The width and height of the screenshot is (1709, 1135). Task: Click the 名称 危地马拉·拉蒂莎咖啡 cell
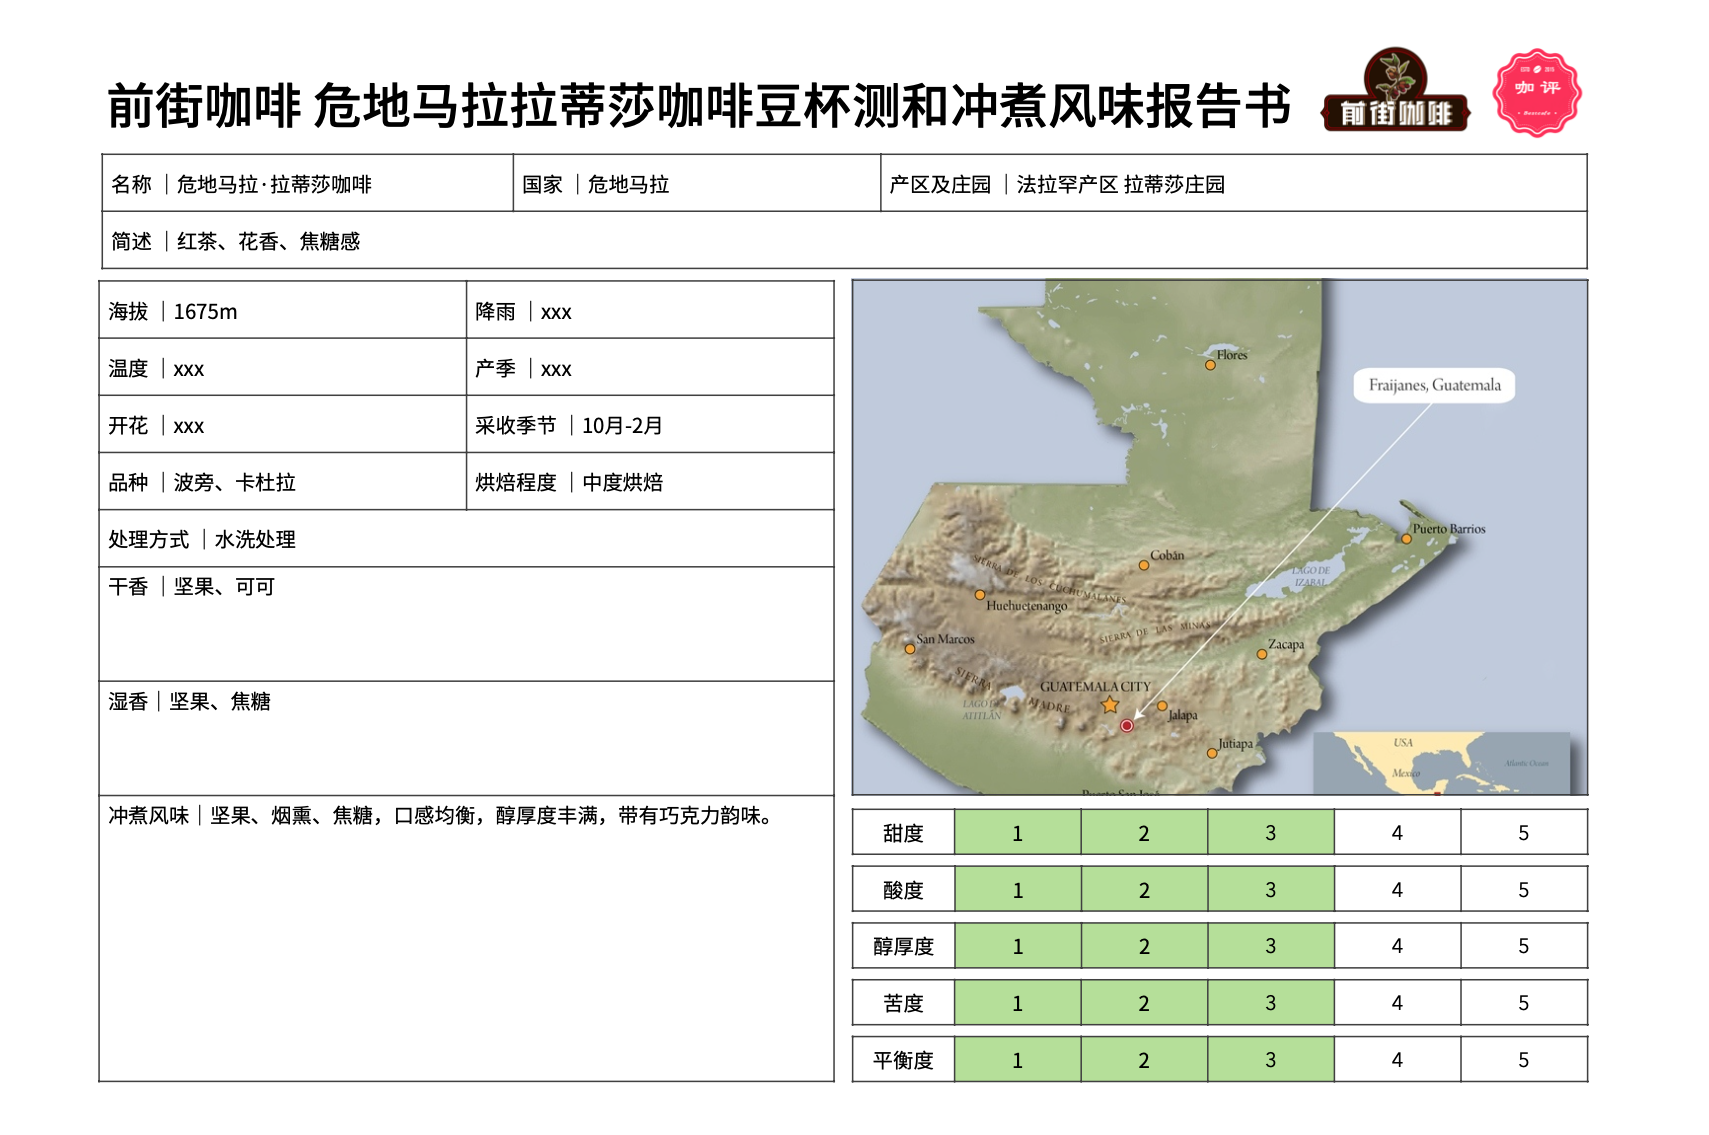pyautogui.click(x=307, y=183)
